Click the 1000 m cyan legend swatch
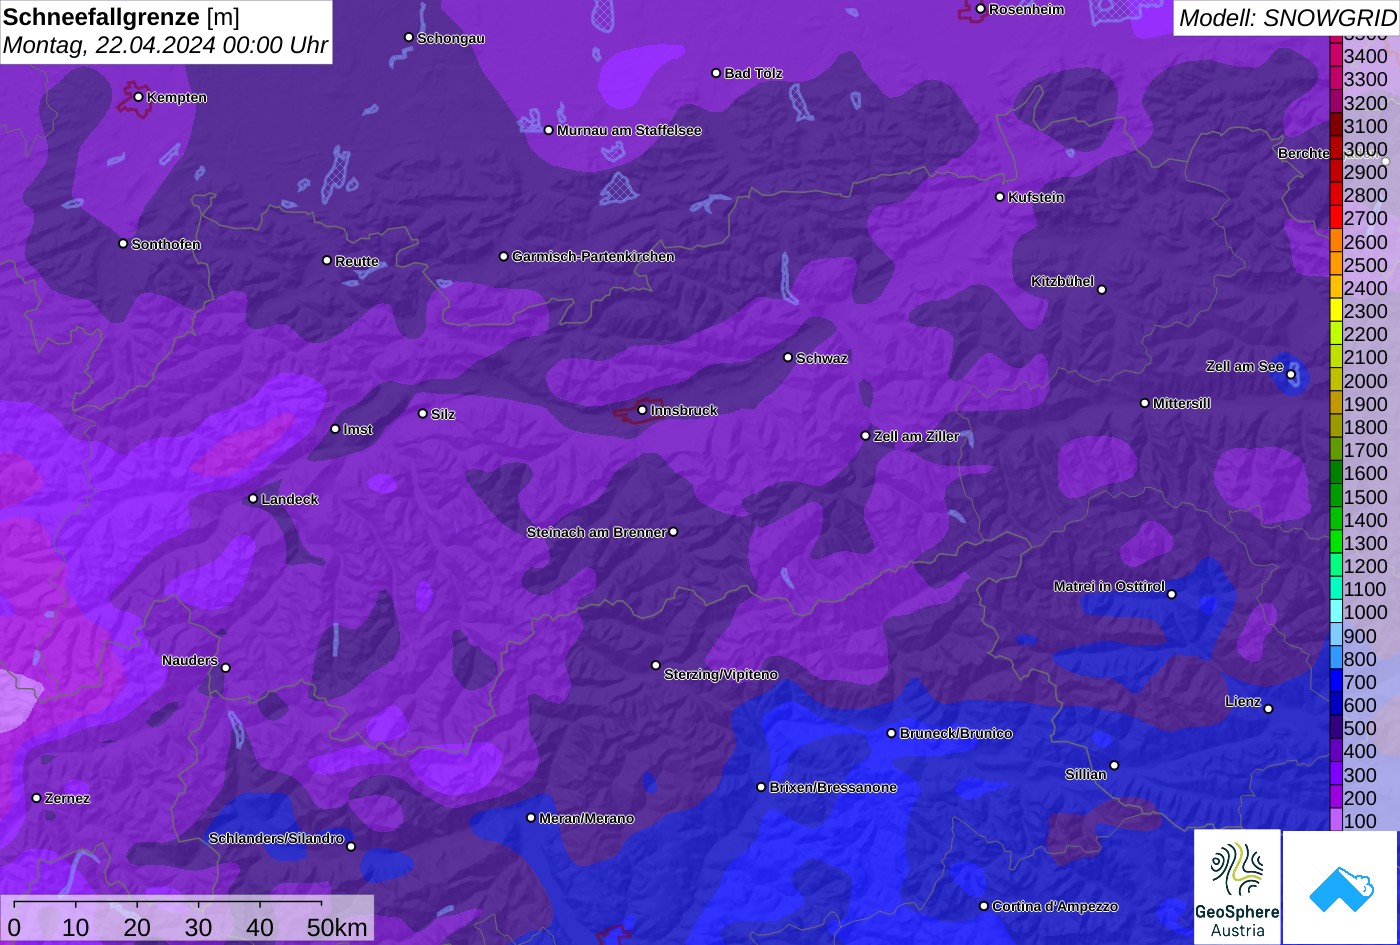Viewport: 1400px width, 945px height. point(1336,612)
